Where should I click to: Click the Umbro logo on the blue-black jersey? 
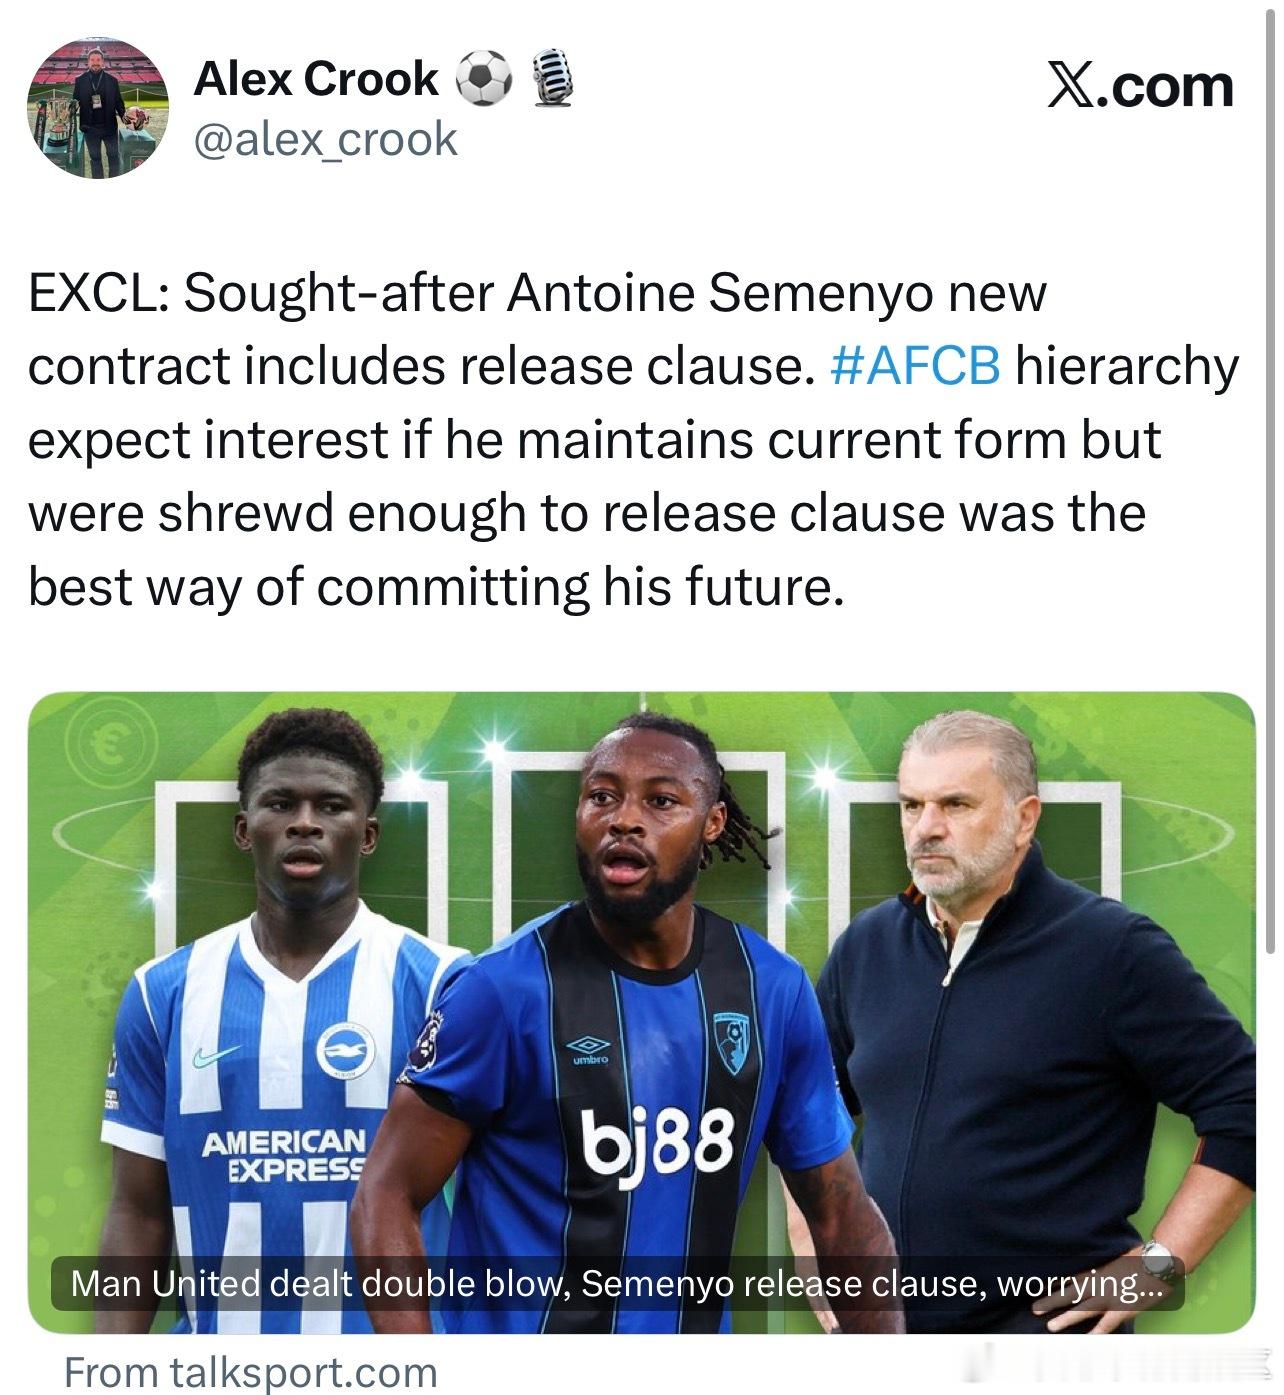click(x=587, y=1049)
